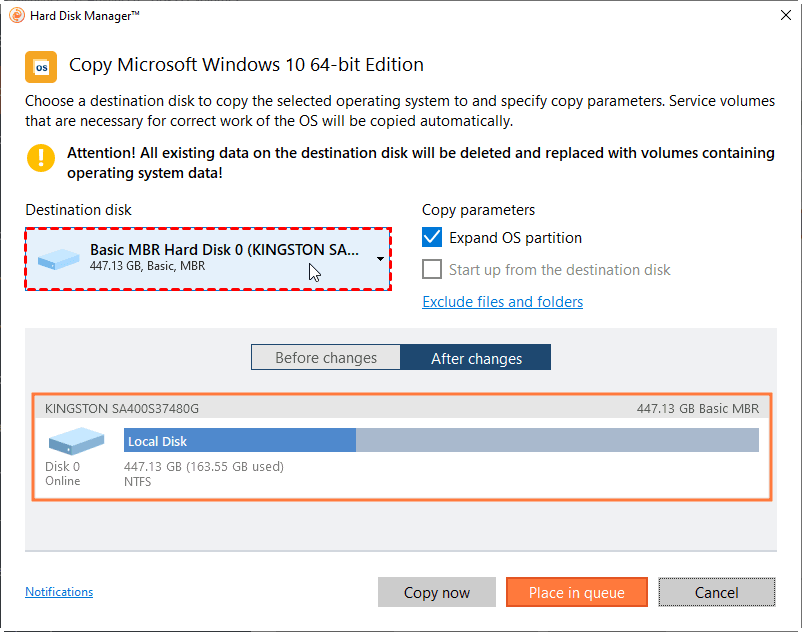The image size is (802, 632).
Task: Cancel the copy operation
Action: (x=716, y=592)
